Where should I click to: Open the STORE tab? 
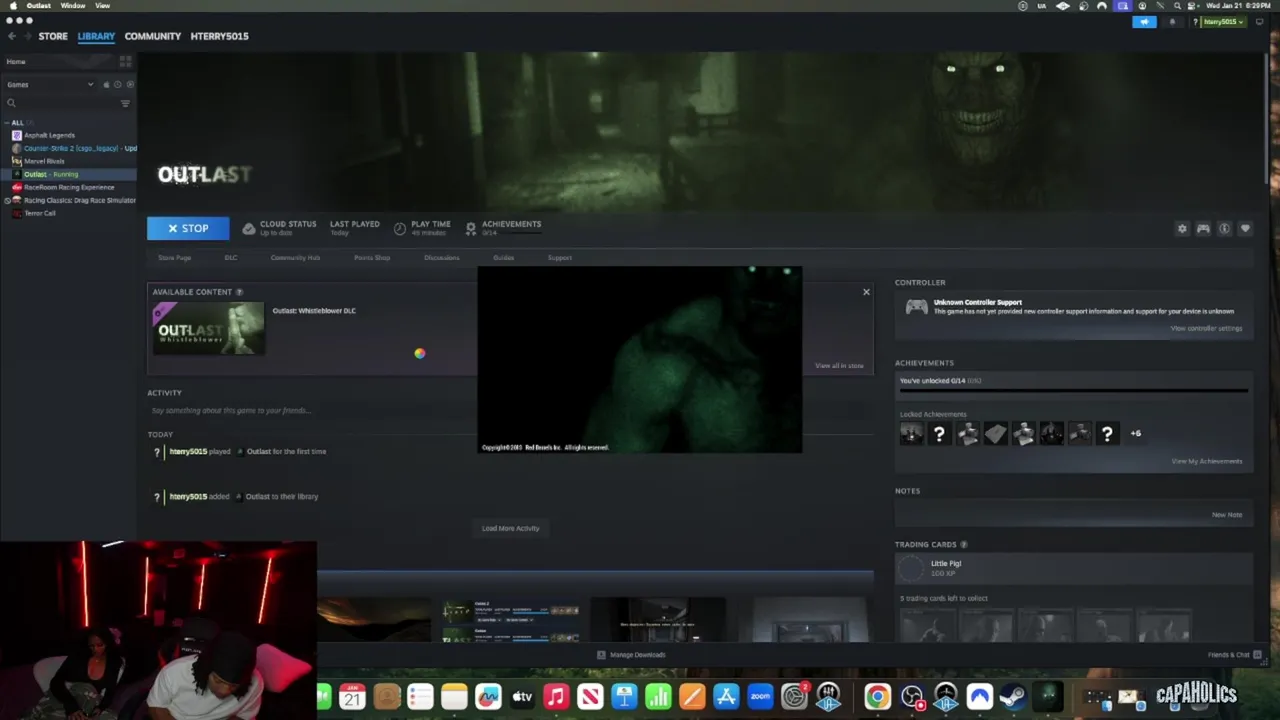coord(53,36)
